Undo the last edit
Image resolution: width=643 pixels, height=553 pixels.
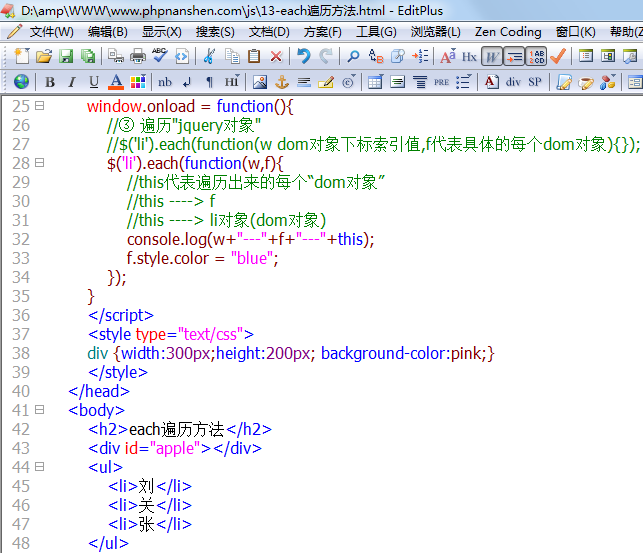303,56
